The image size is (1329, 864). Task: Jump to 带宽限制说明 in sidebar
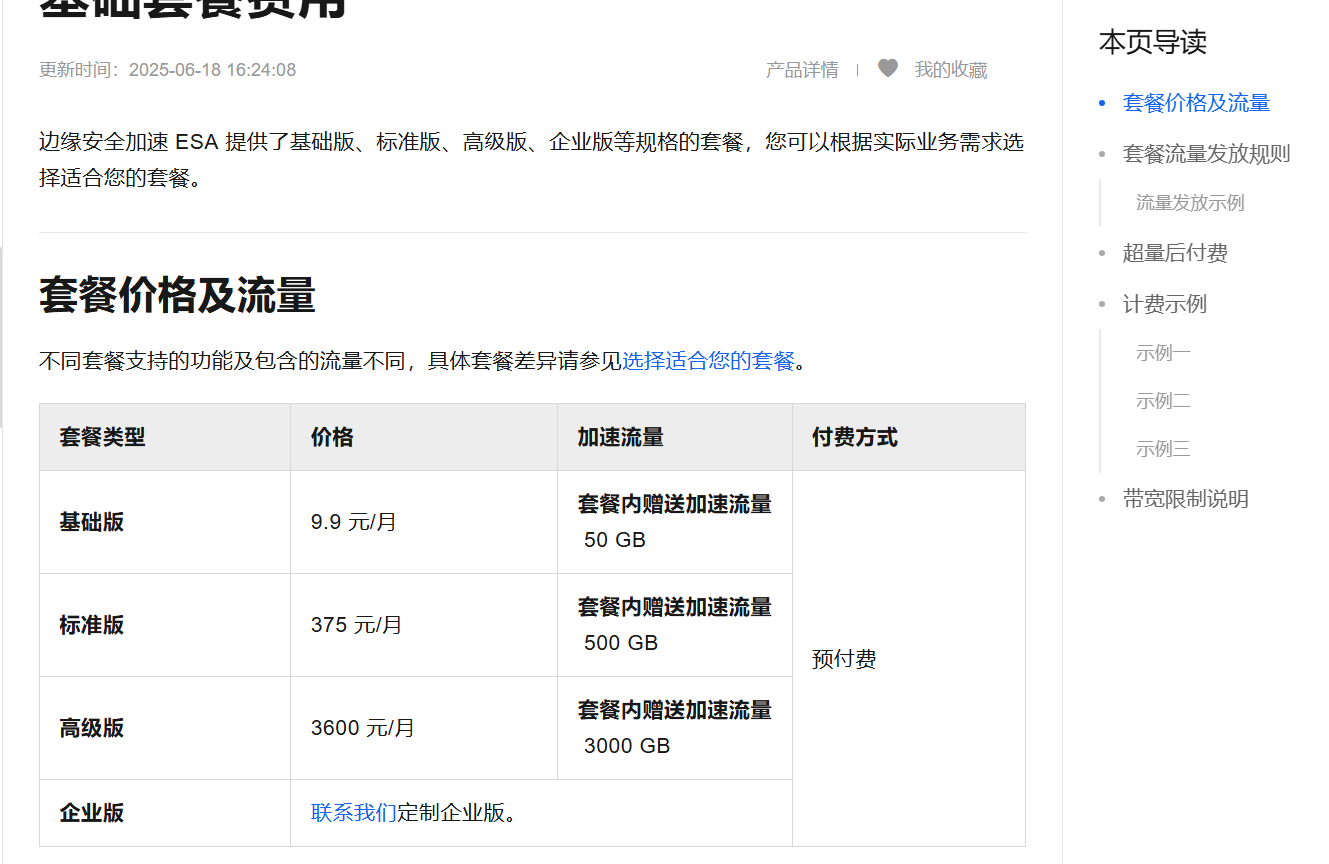point(1185,499)
